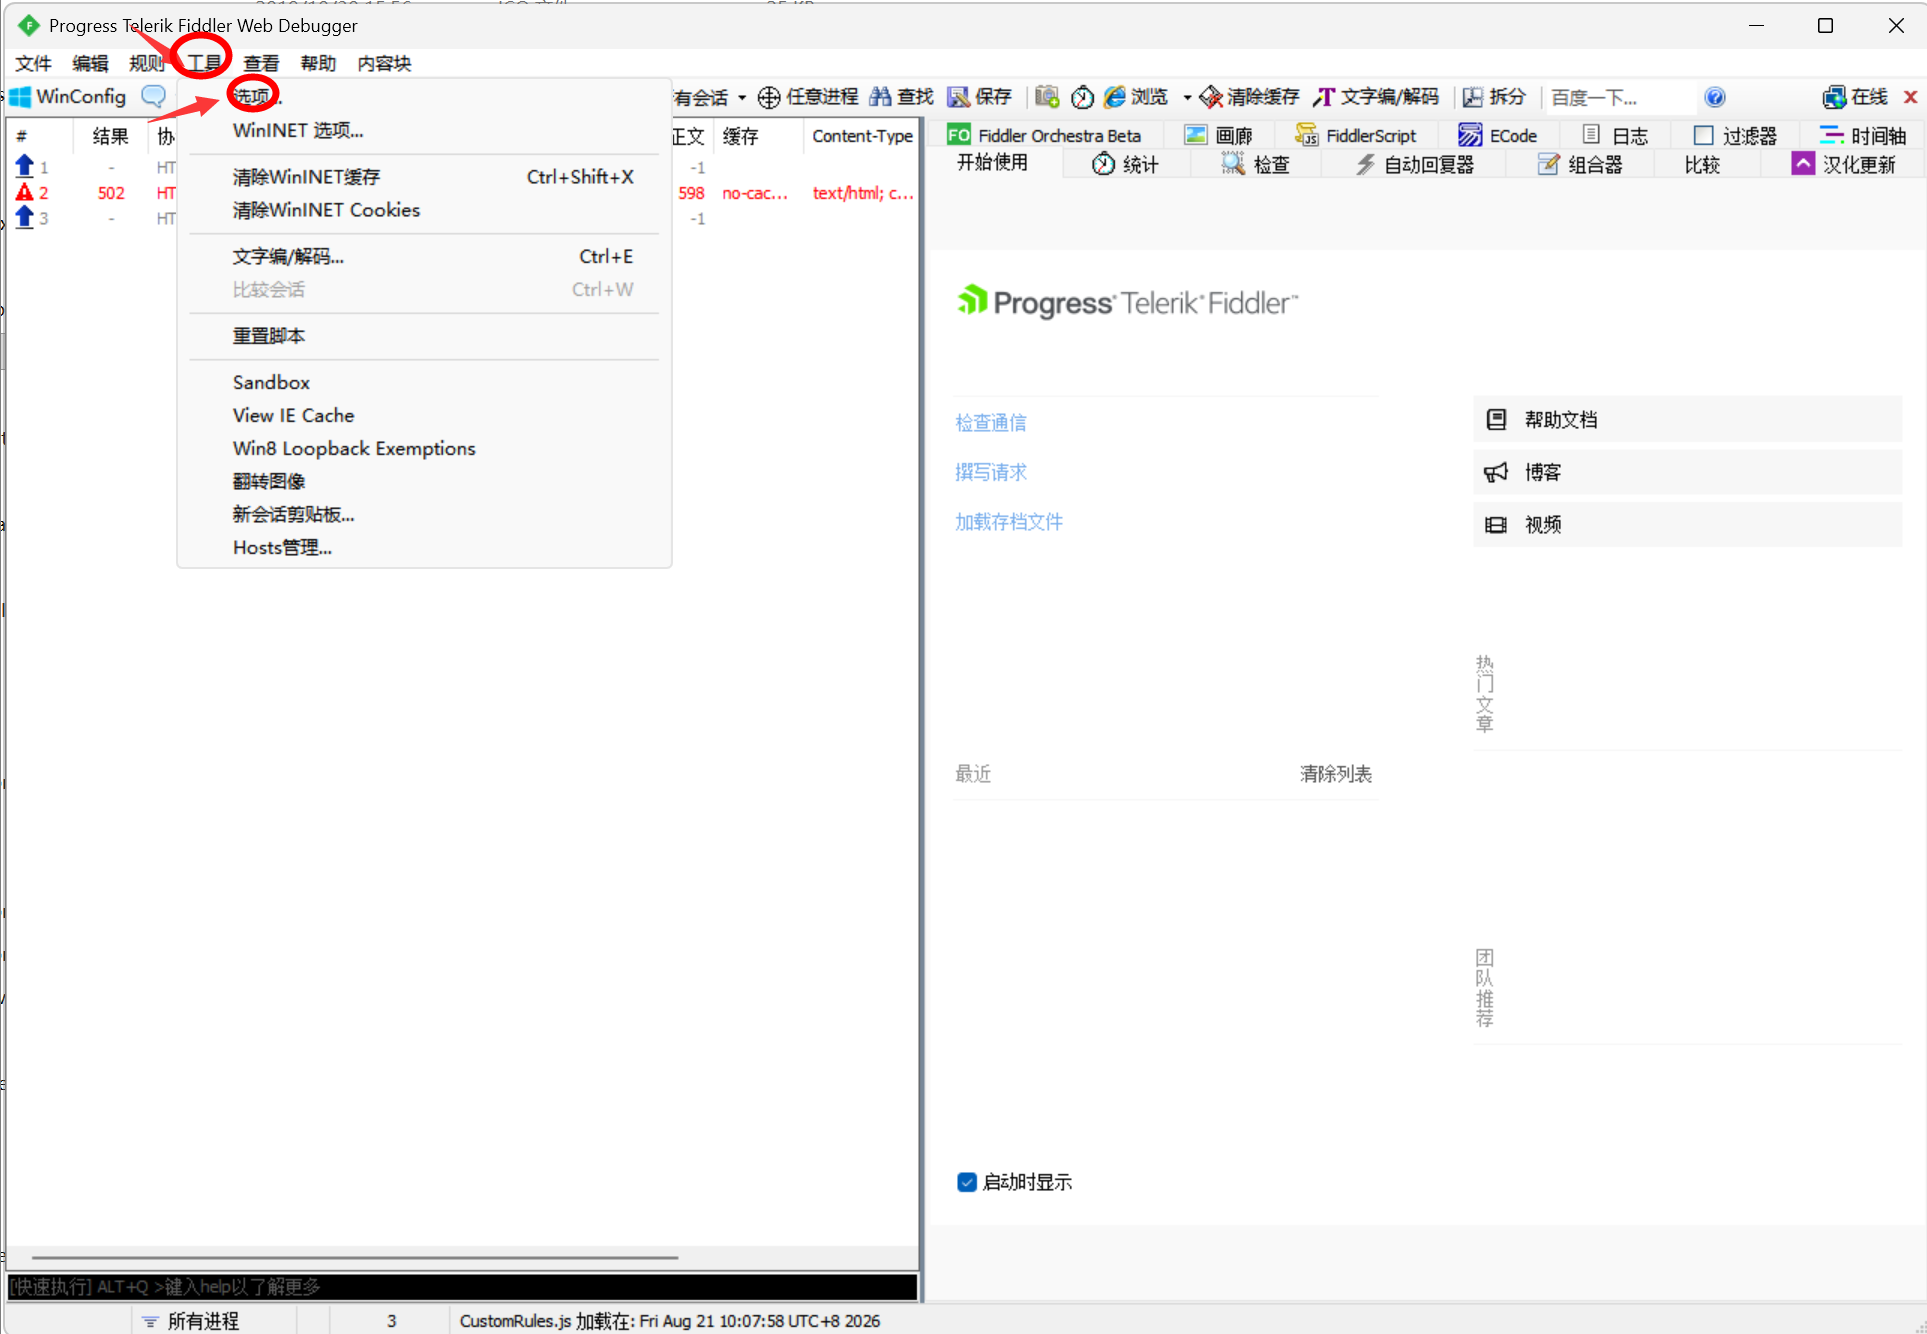Expand the keep sessions (会话) dropdown arrow
The image size is (1927, 1334).
(x=742, y=97)
